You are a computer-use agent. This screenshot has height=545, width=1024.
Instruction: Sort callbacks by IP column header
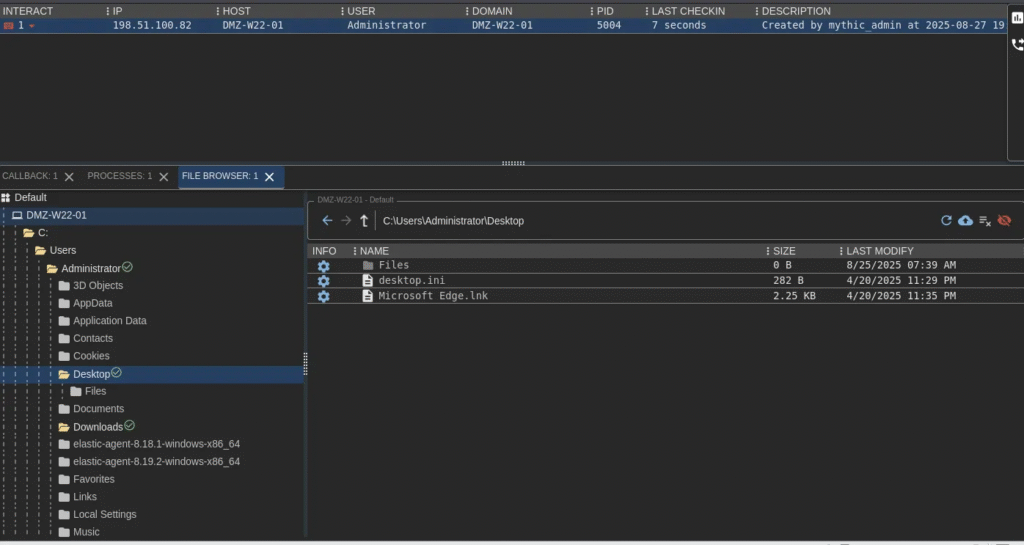coord(118,11)
